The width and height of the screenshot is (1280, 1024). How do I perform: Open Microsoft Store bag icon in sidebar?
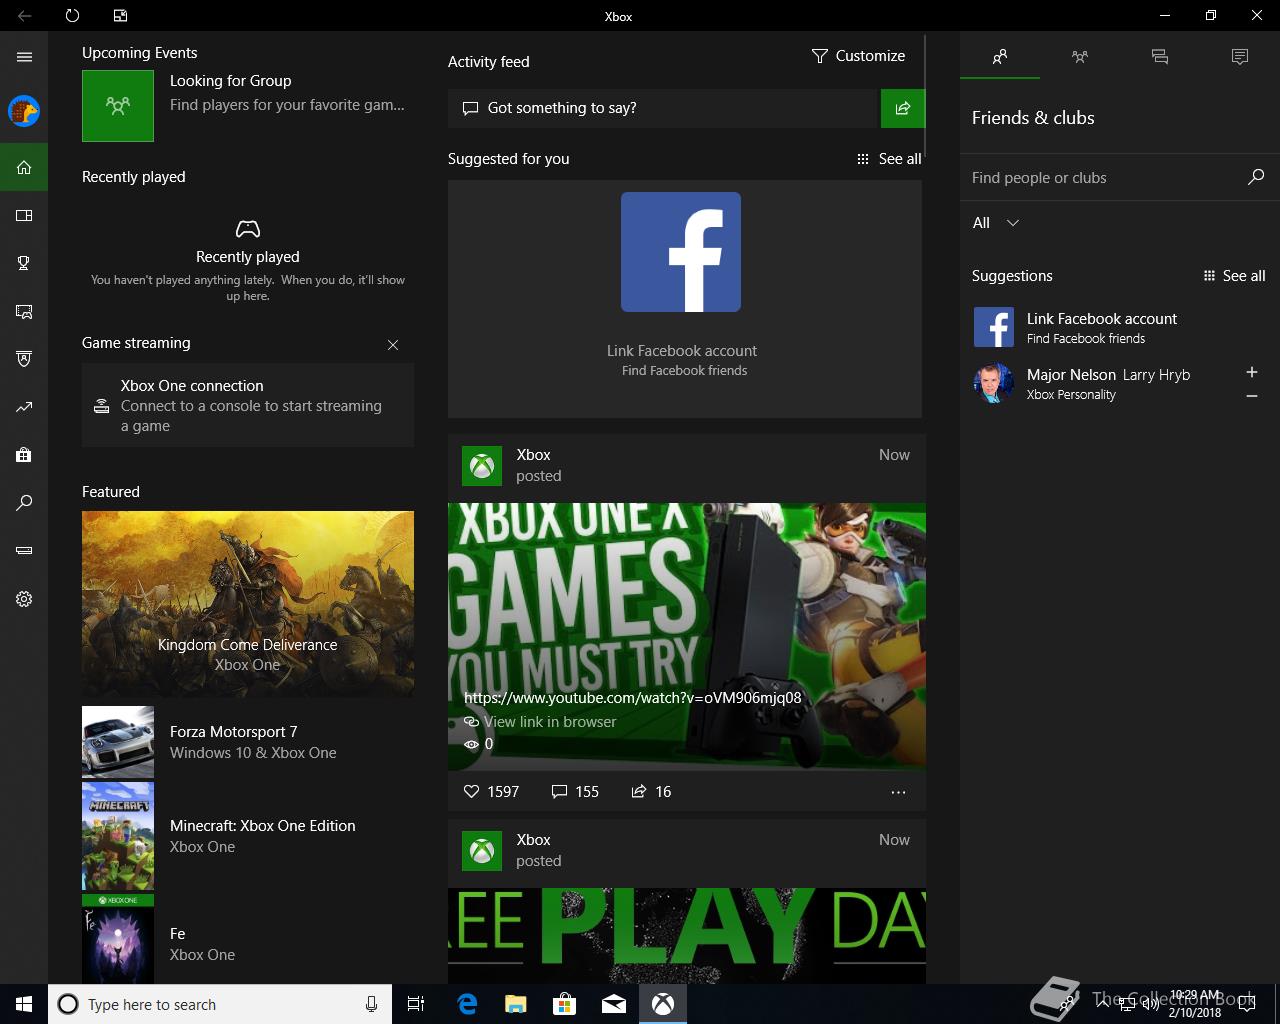[24, 455]
